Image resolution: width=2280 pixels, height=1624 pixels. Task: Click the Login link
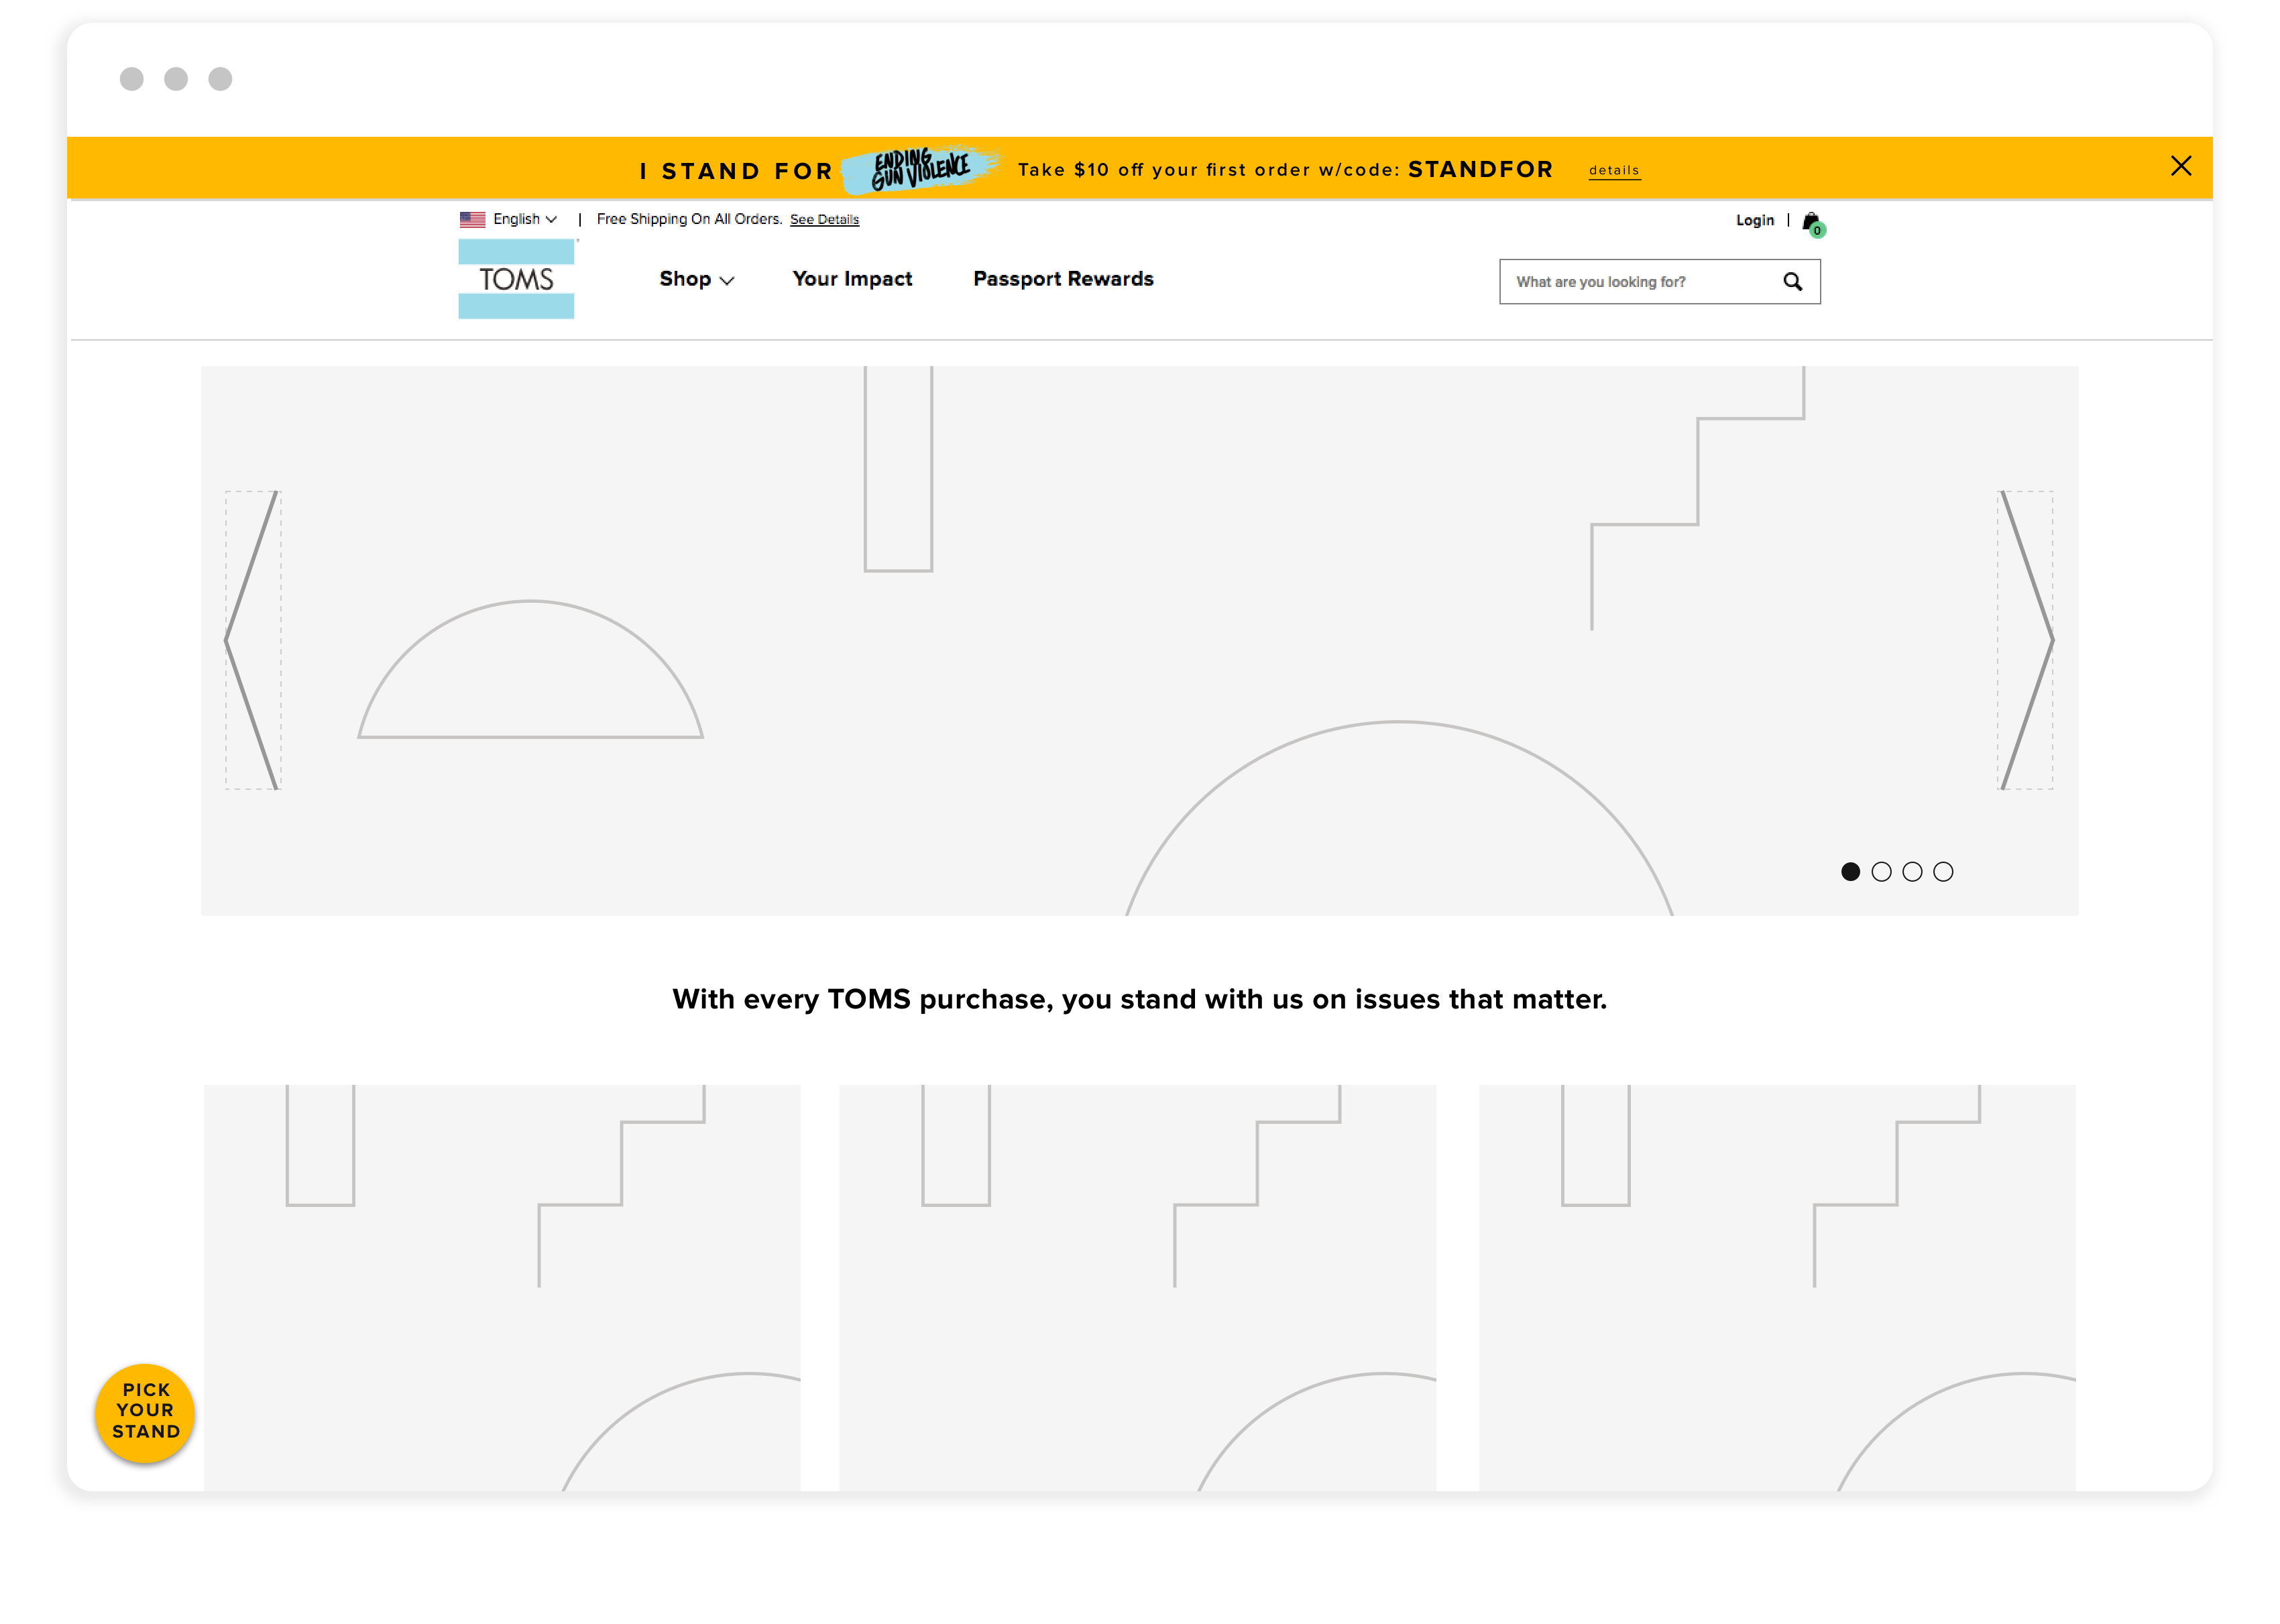1754,220
